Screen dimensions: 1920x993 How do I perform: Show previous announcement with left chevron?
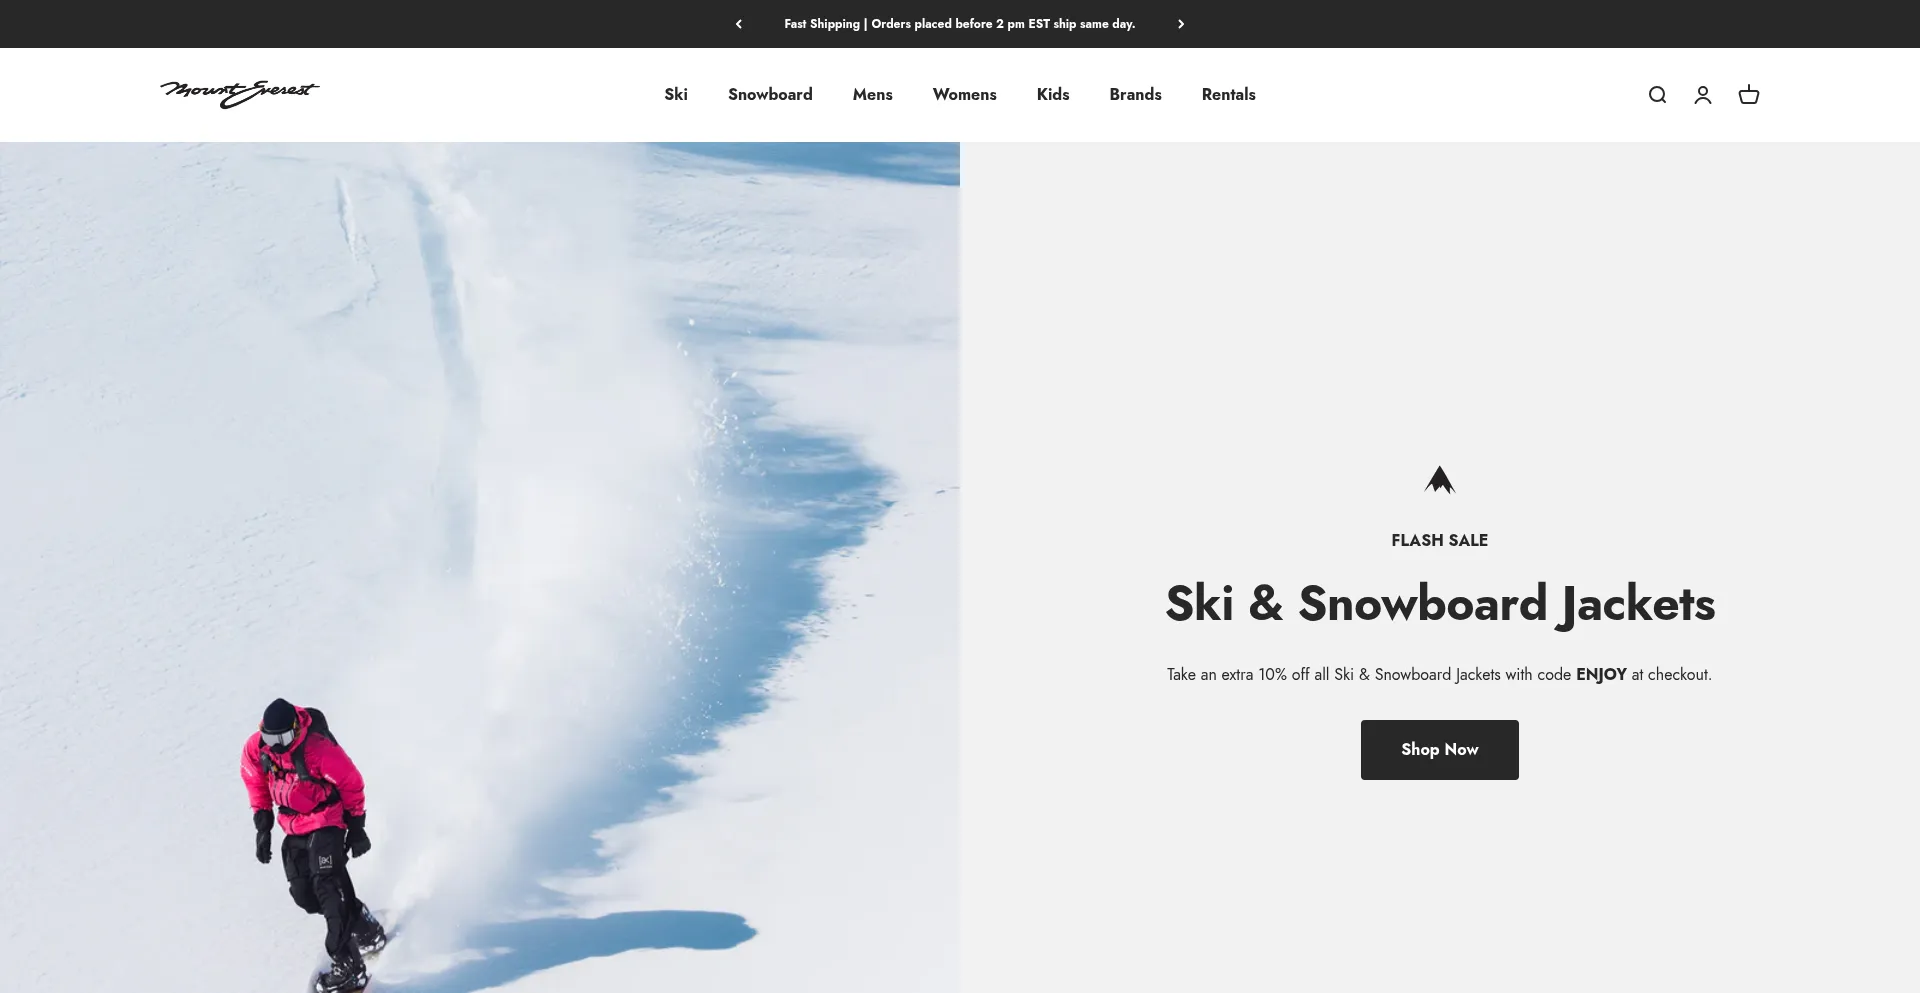pos(739,24)
